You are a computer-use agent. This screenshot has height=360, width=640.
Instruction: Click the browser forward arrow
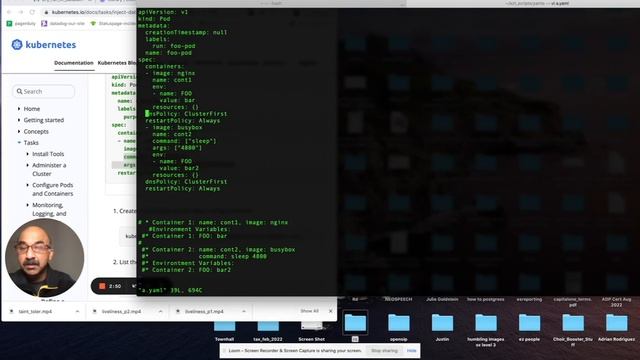click(21, 12)
